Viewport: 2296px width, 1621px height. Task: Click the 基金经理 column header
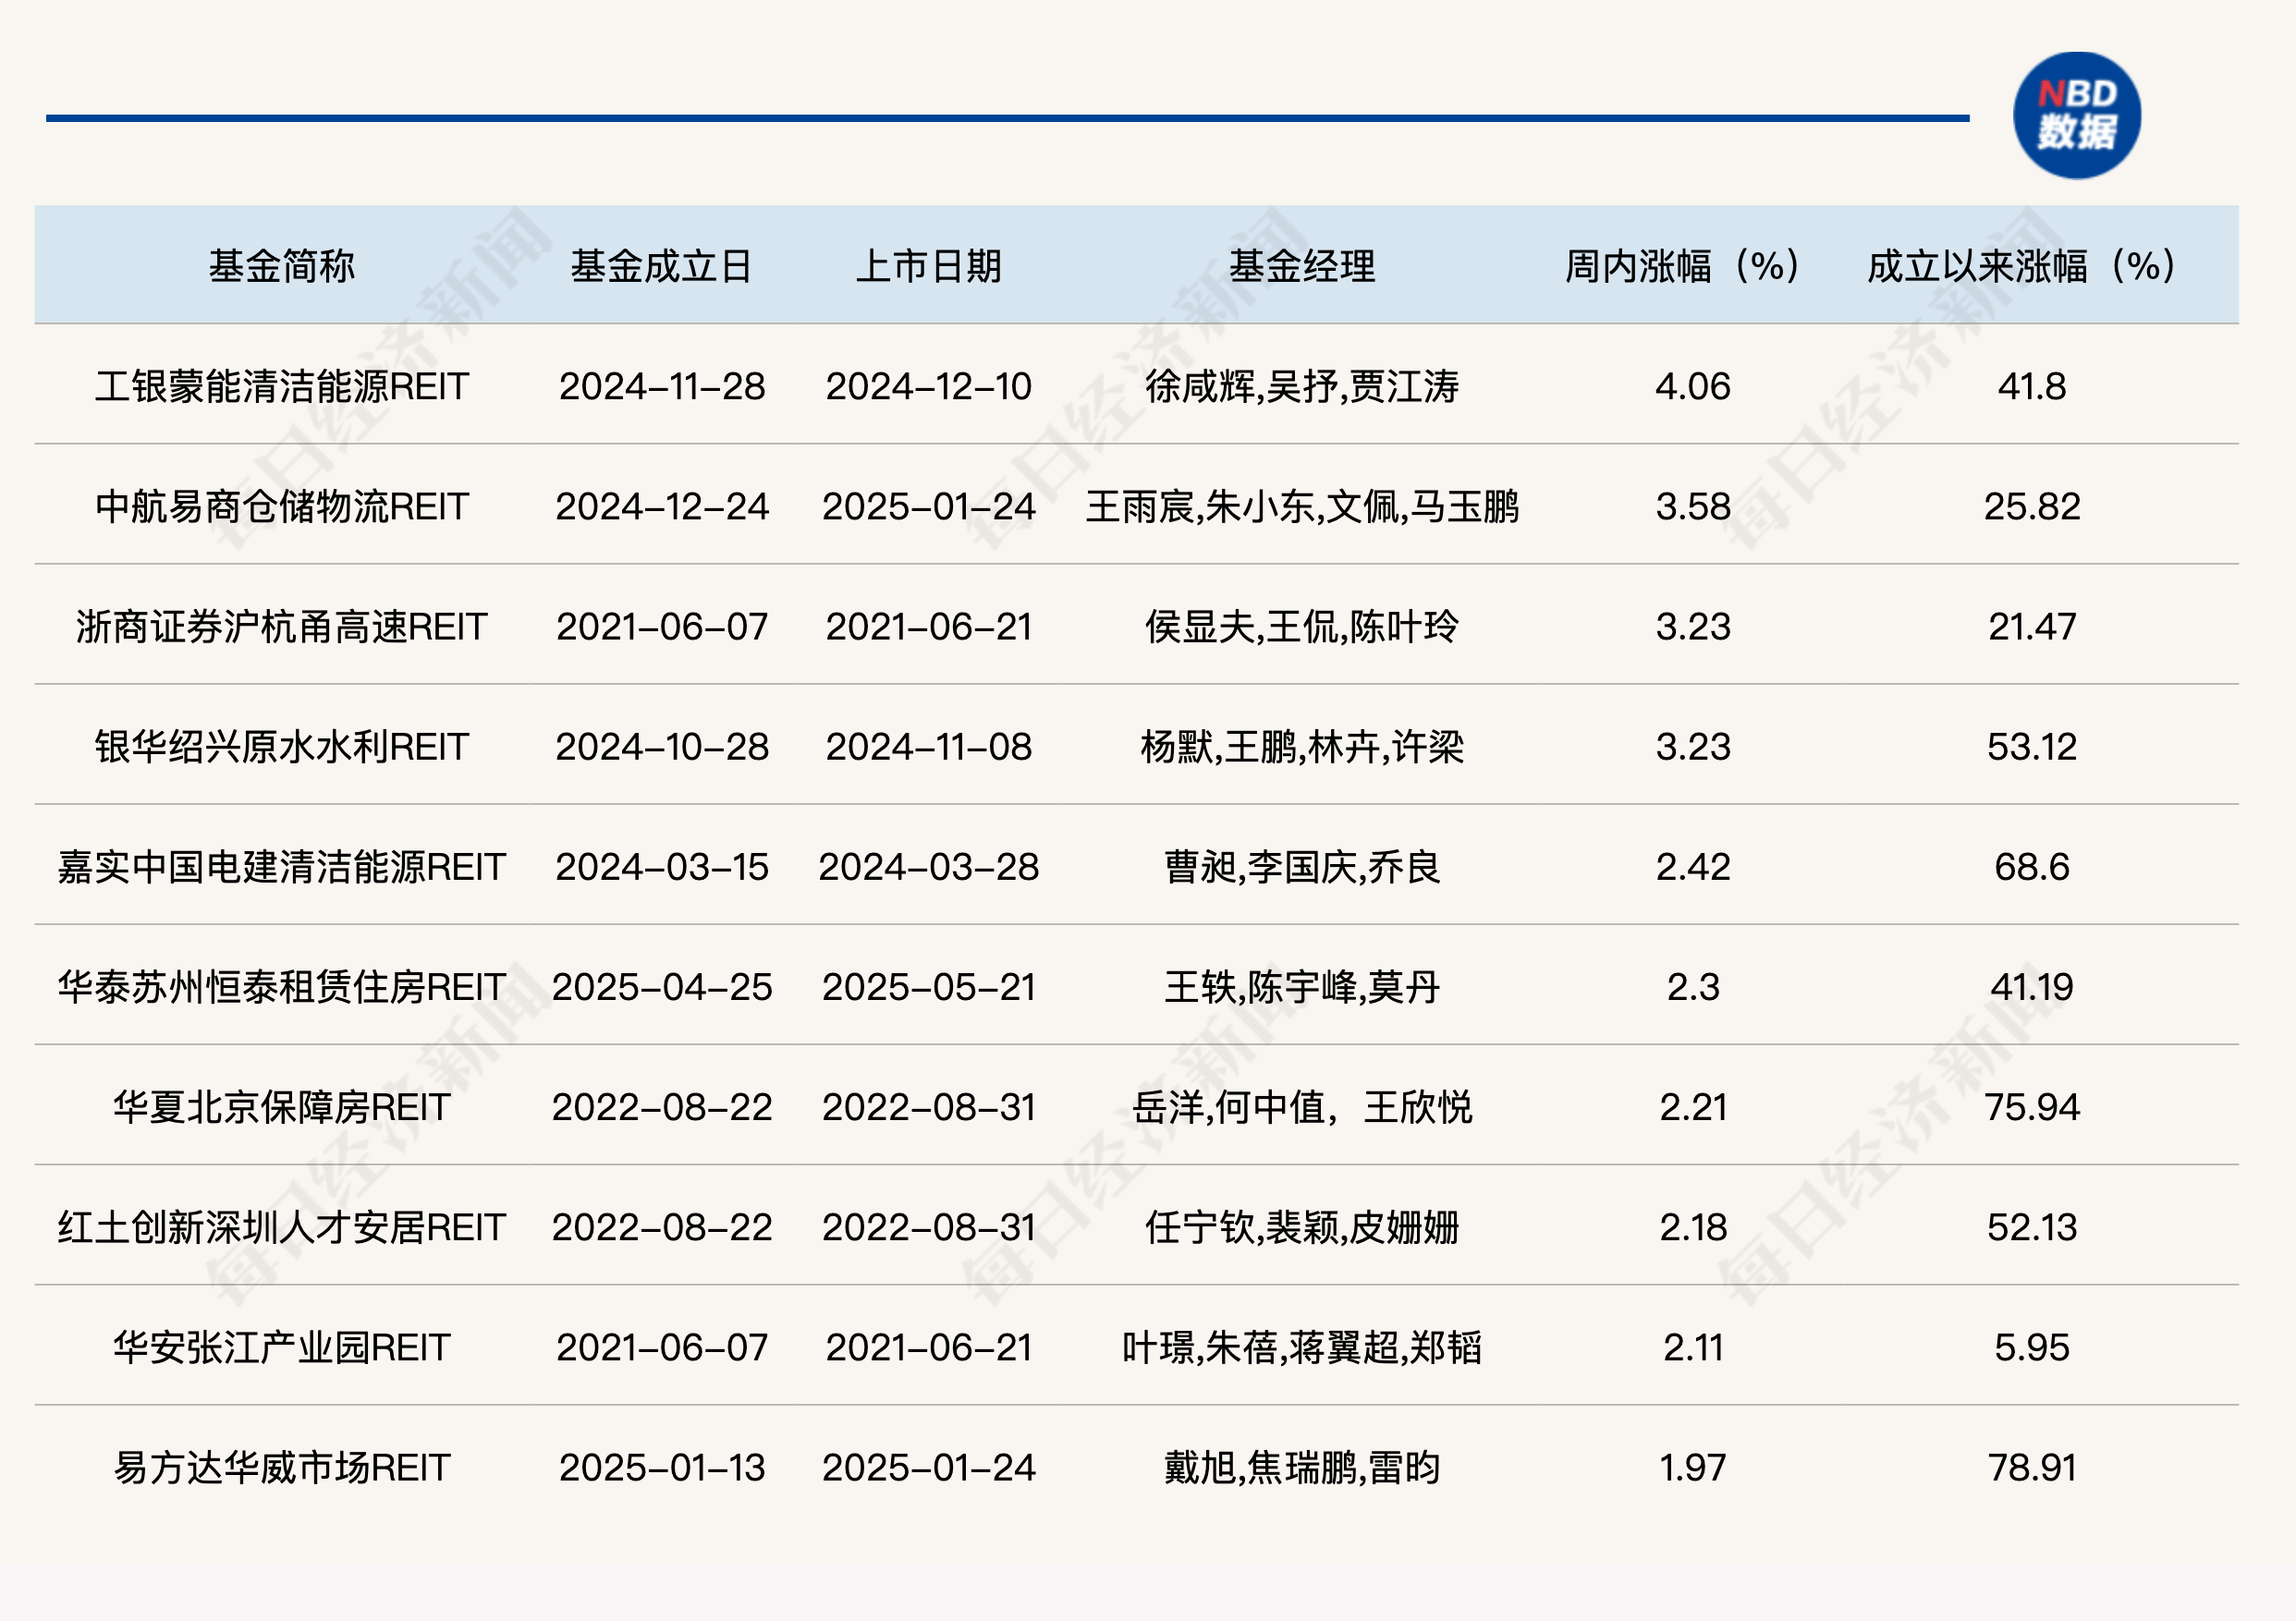1301,266
